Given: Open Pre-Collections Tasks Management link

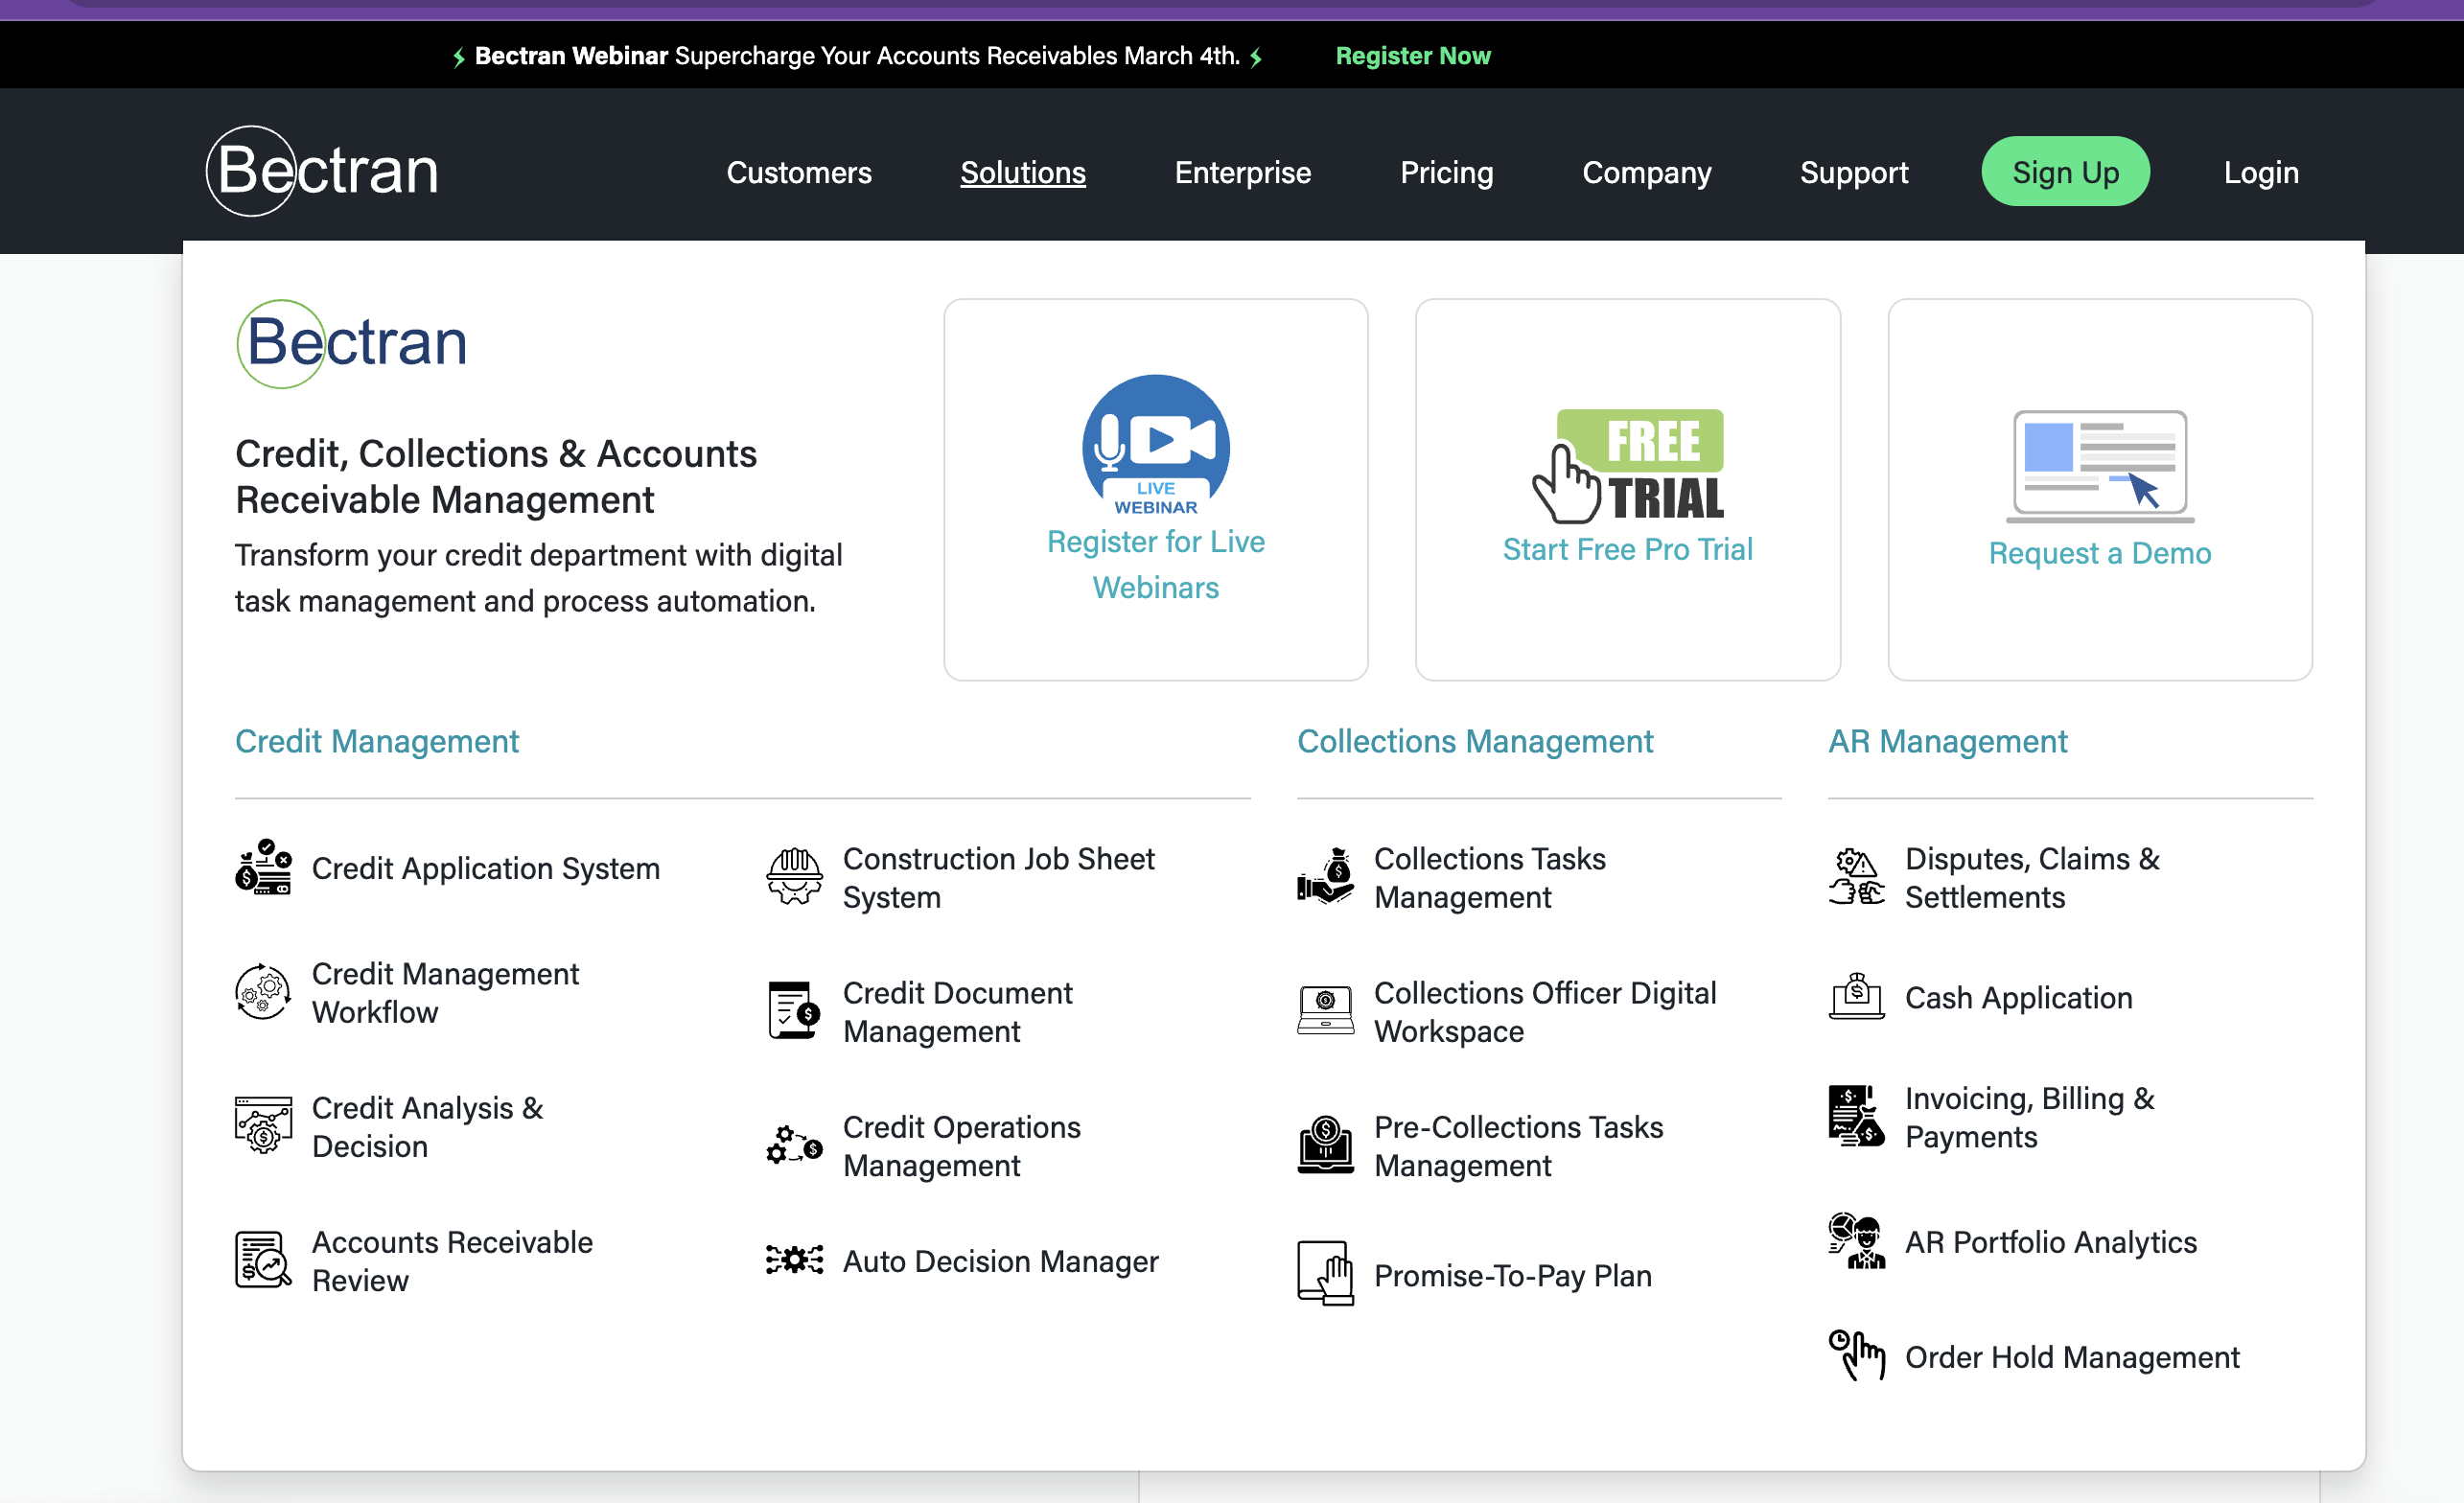Looking at the screenshot, I should 1518,1145.
